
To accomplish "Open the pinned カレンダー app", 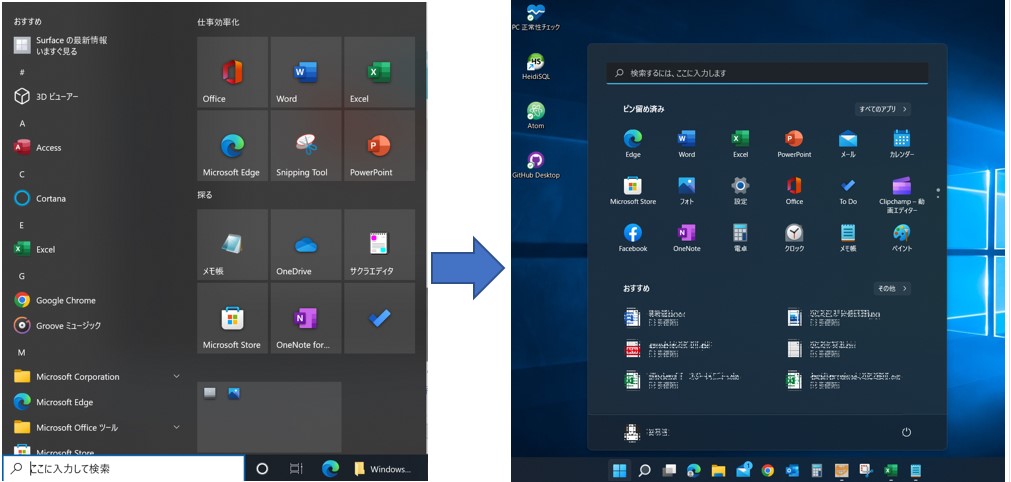I will click(901, 144).
